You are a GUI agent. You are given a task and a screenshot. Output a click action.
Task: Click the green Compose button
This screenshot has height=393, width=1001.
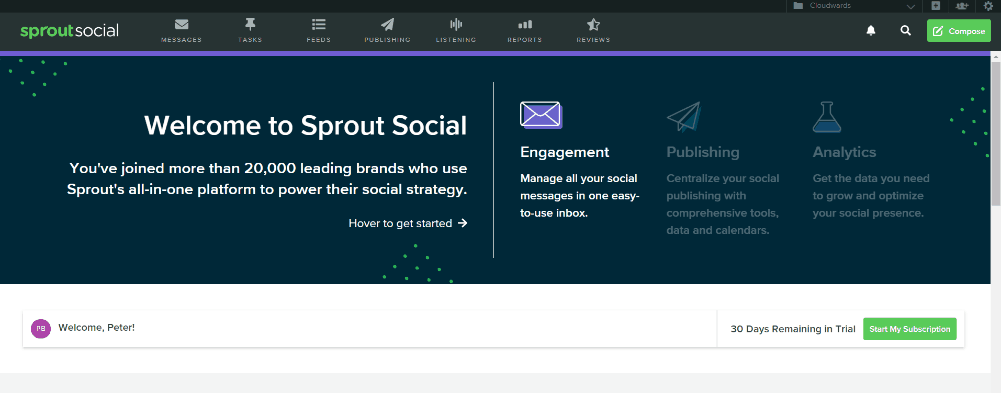click(959, 31)
